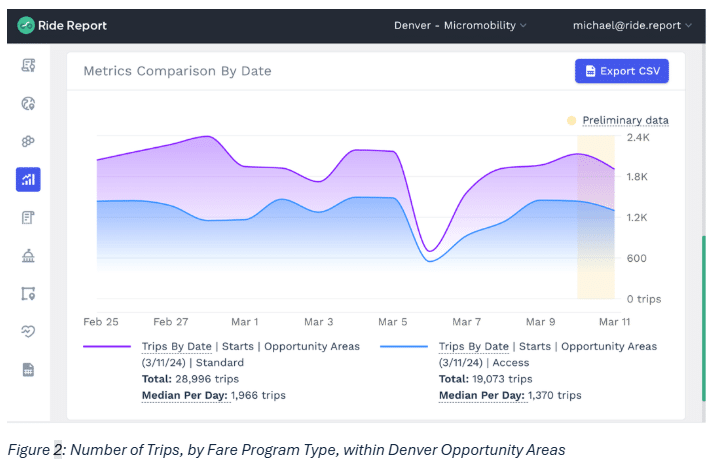This screenshot has height=460, width=717.
Task: Select the map area pin sidebar icon
Action: [29, 294]
